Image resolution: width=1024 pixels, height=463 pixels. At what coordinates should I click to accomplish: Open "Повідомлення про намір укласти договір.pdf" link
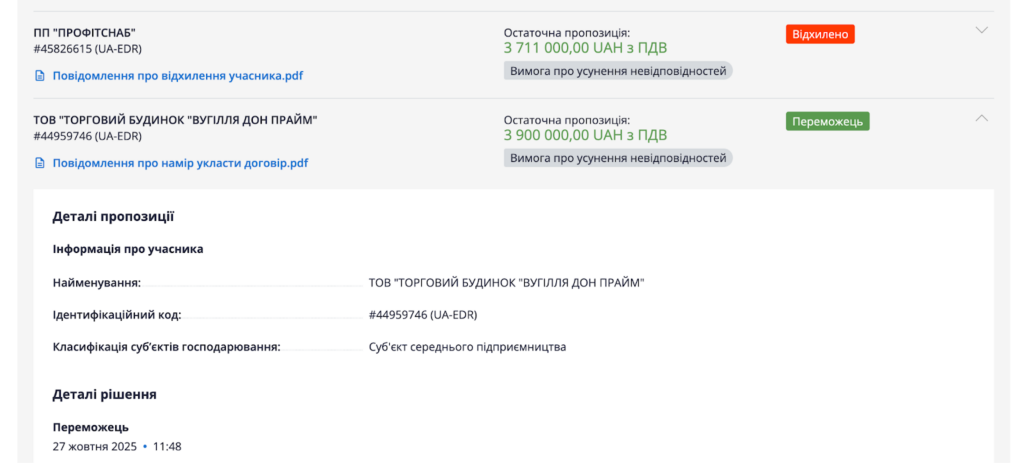coord(180,163)
